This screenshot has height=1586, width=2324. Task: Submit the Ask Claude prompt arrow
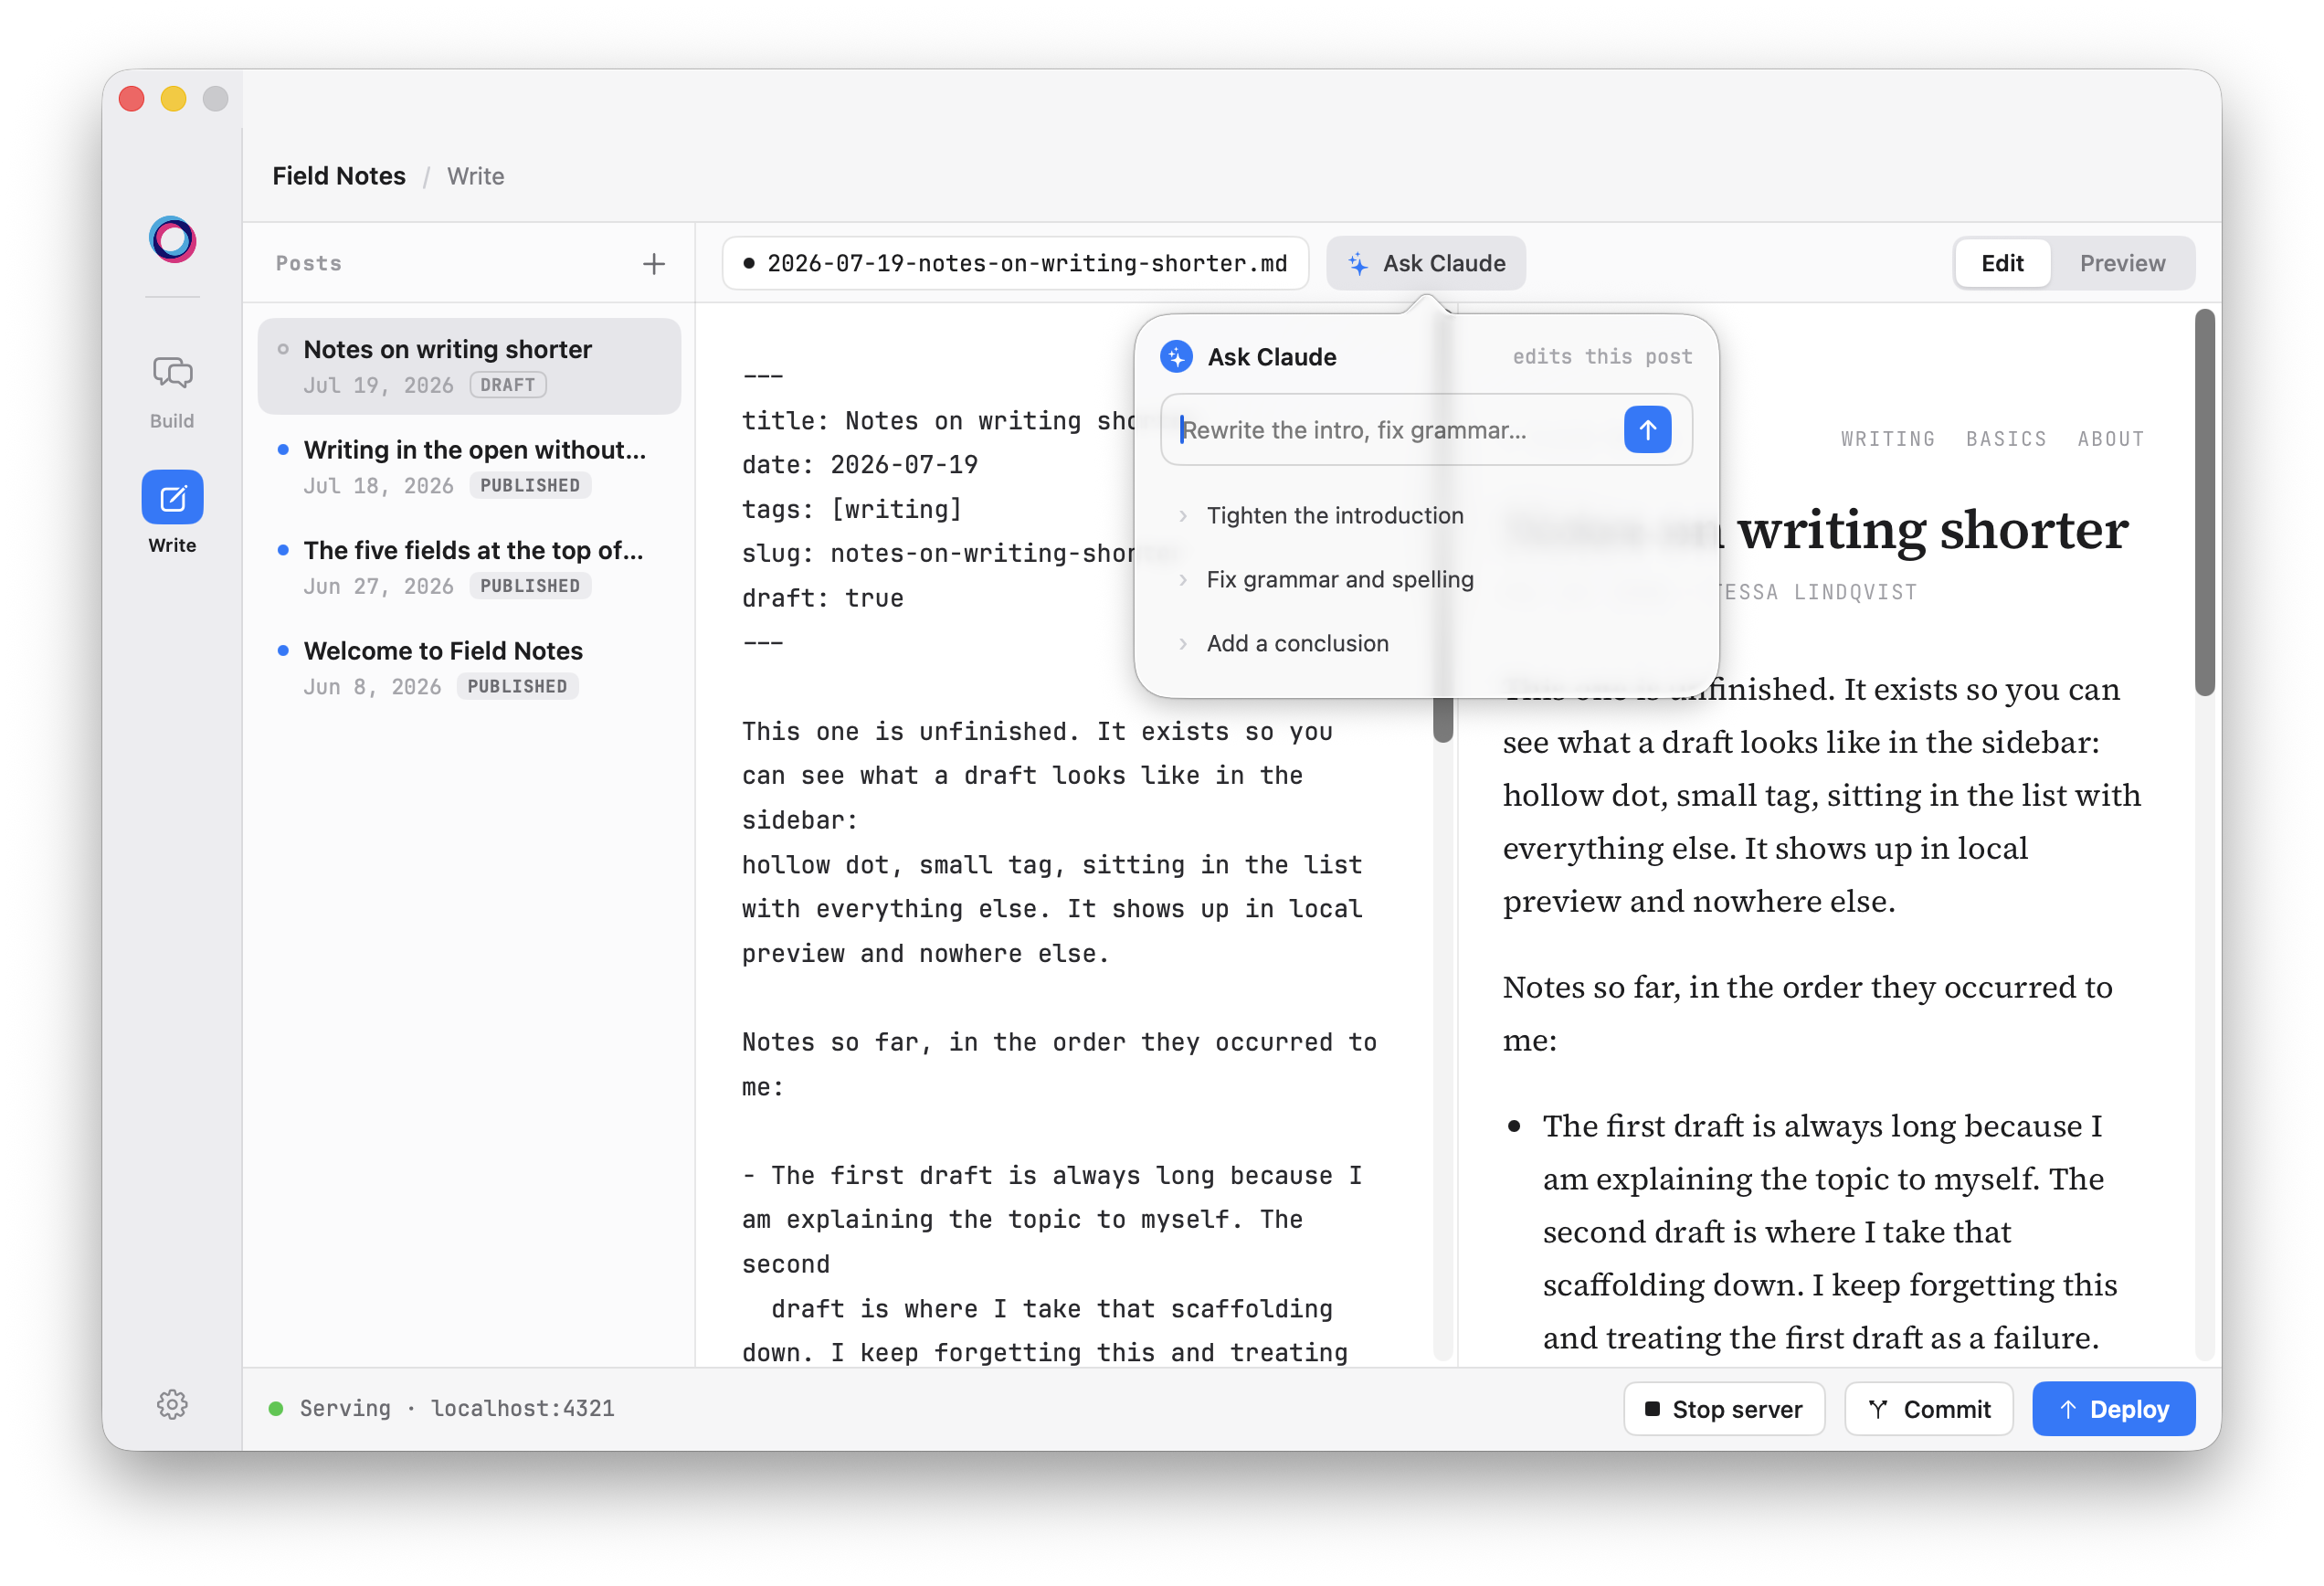pyautogui.click(x=1647, y=429)
